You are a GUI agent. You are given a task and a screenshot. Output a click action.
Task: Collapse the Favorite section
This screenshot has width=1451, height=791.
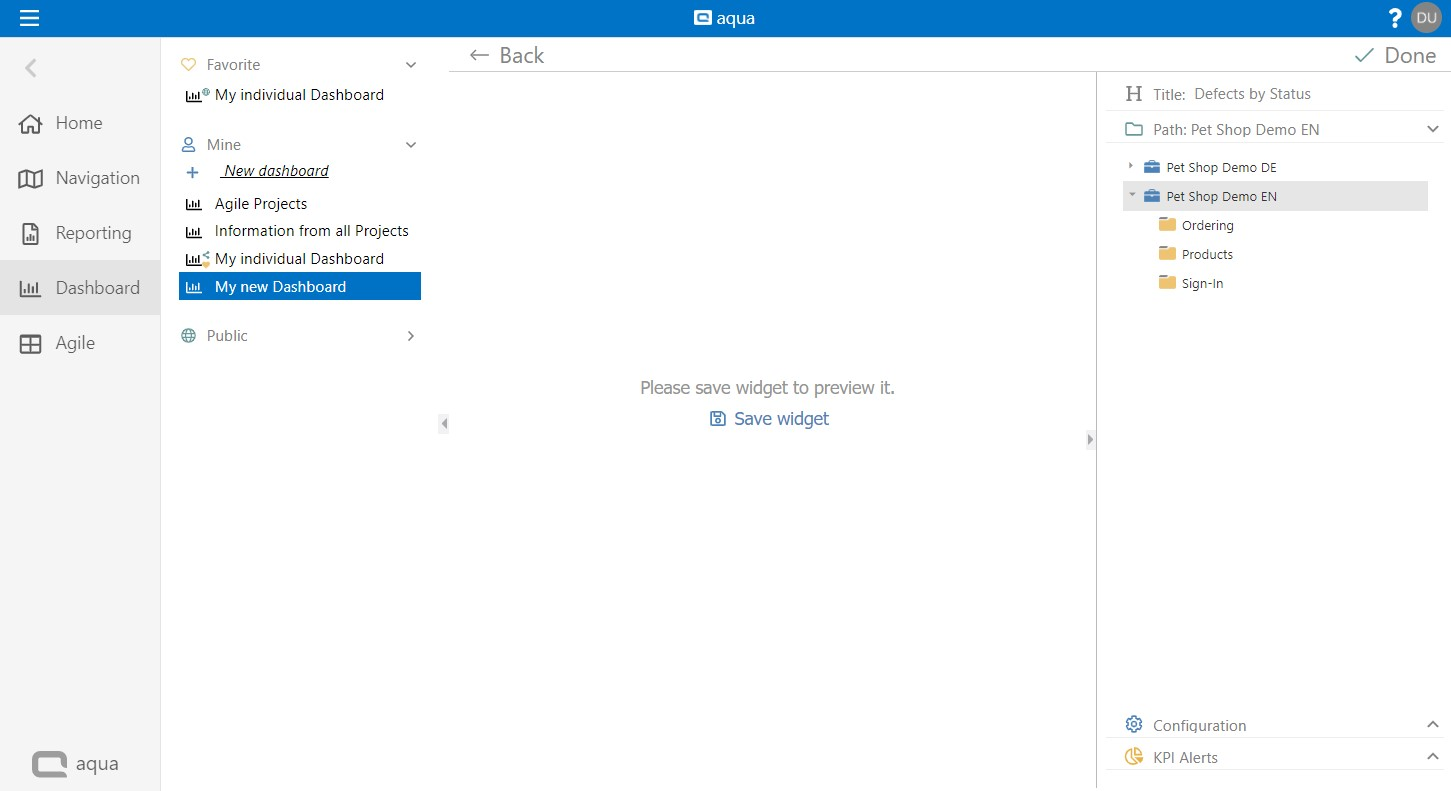(410, 65)
